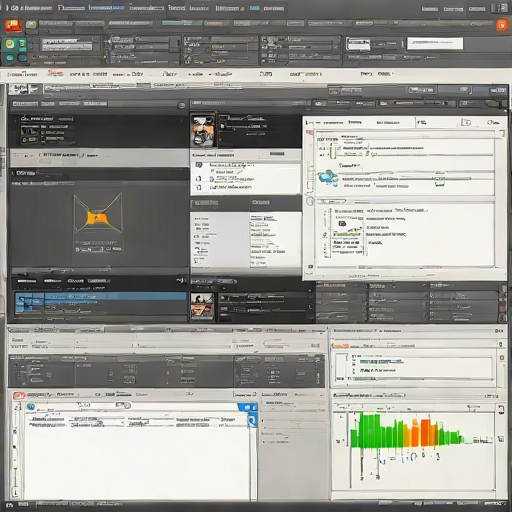Click the yellow icon on the teal tile
This screenshot has height=512, width=512.
pos(10,44)
